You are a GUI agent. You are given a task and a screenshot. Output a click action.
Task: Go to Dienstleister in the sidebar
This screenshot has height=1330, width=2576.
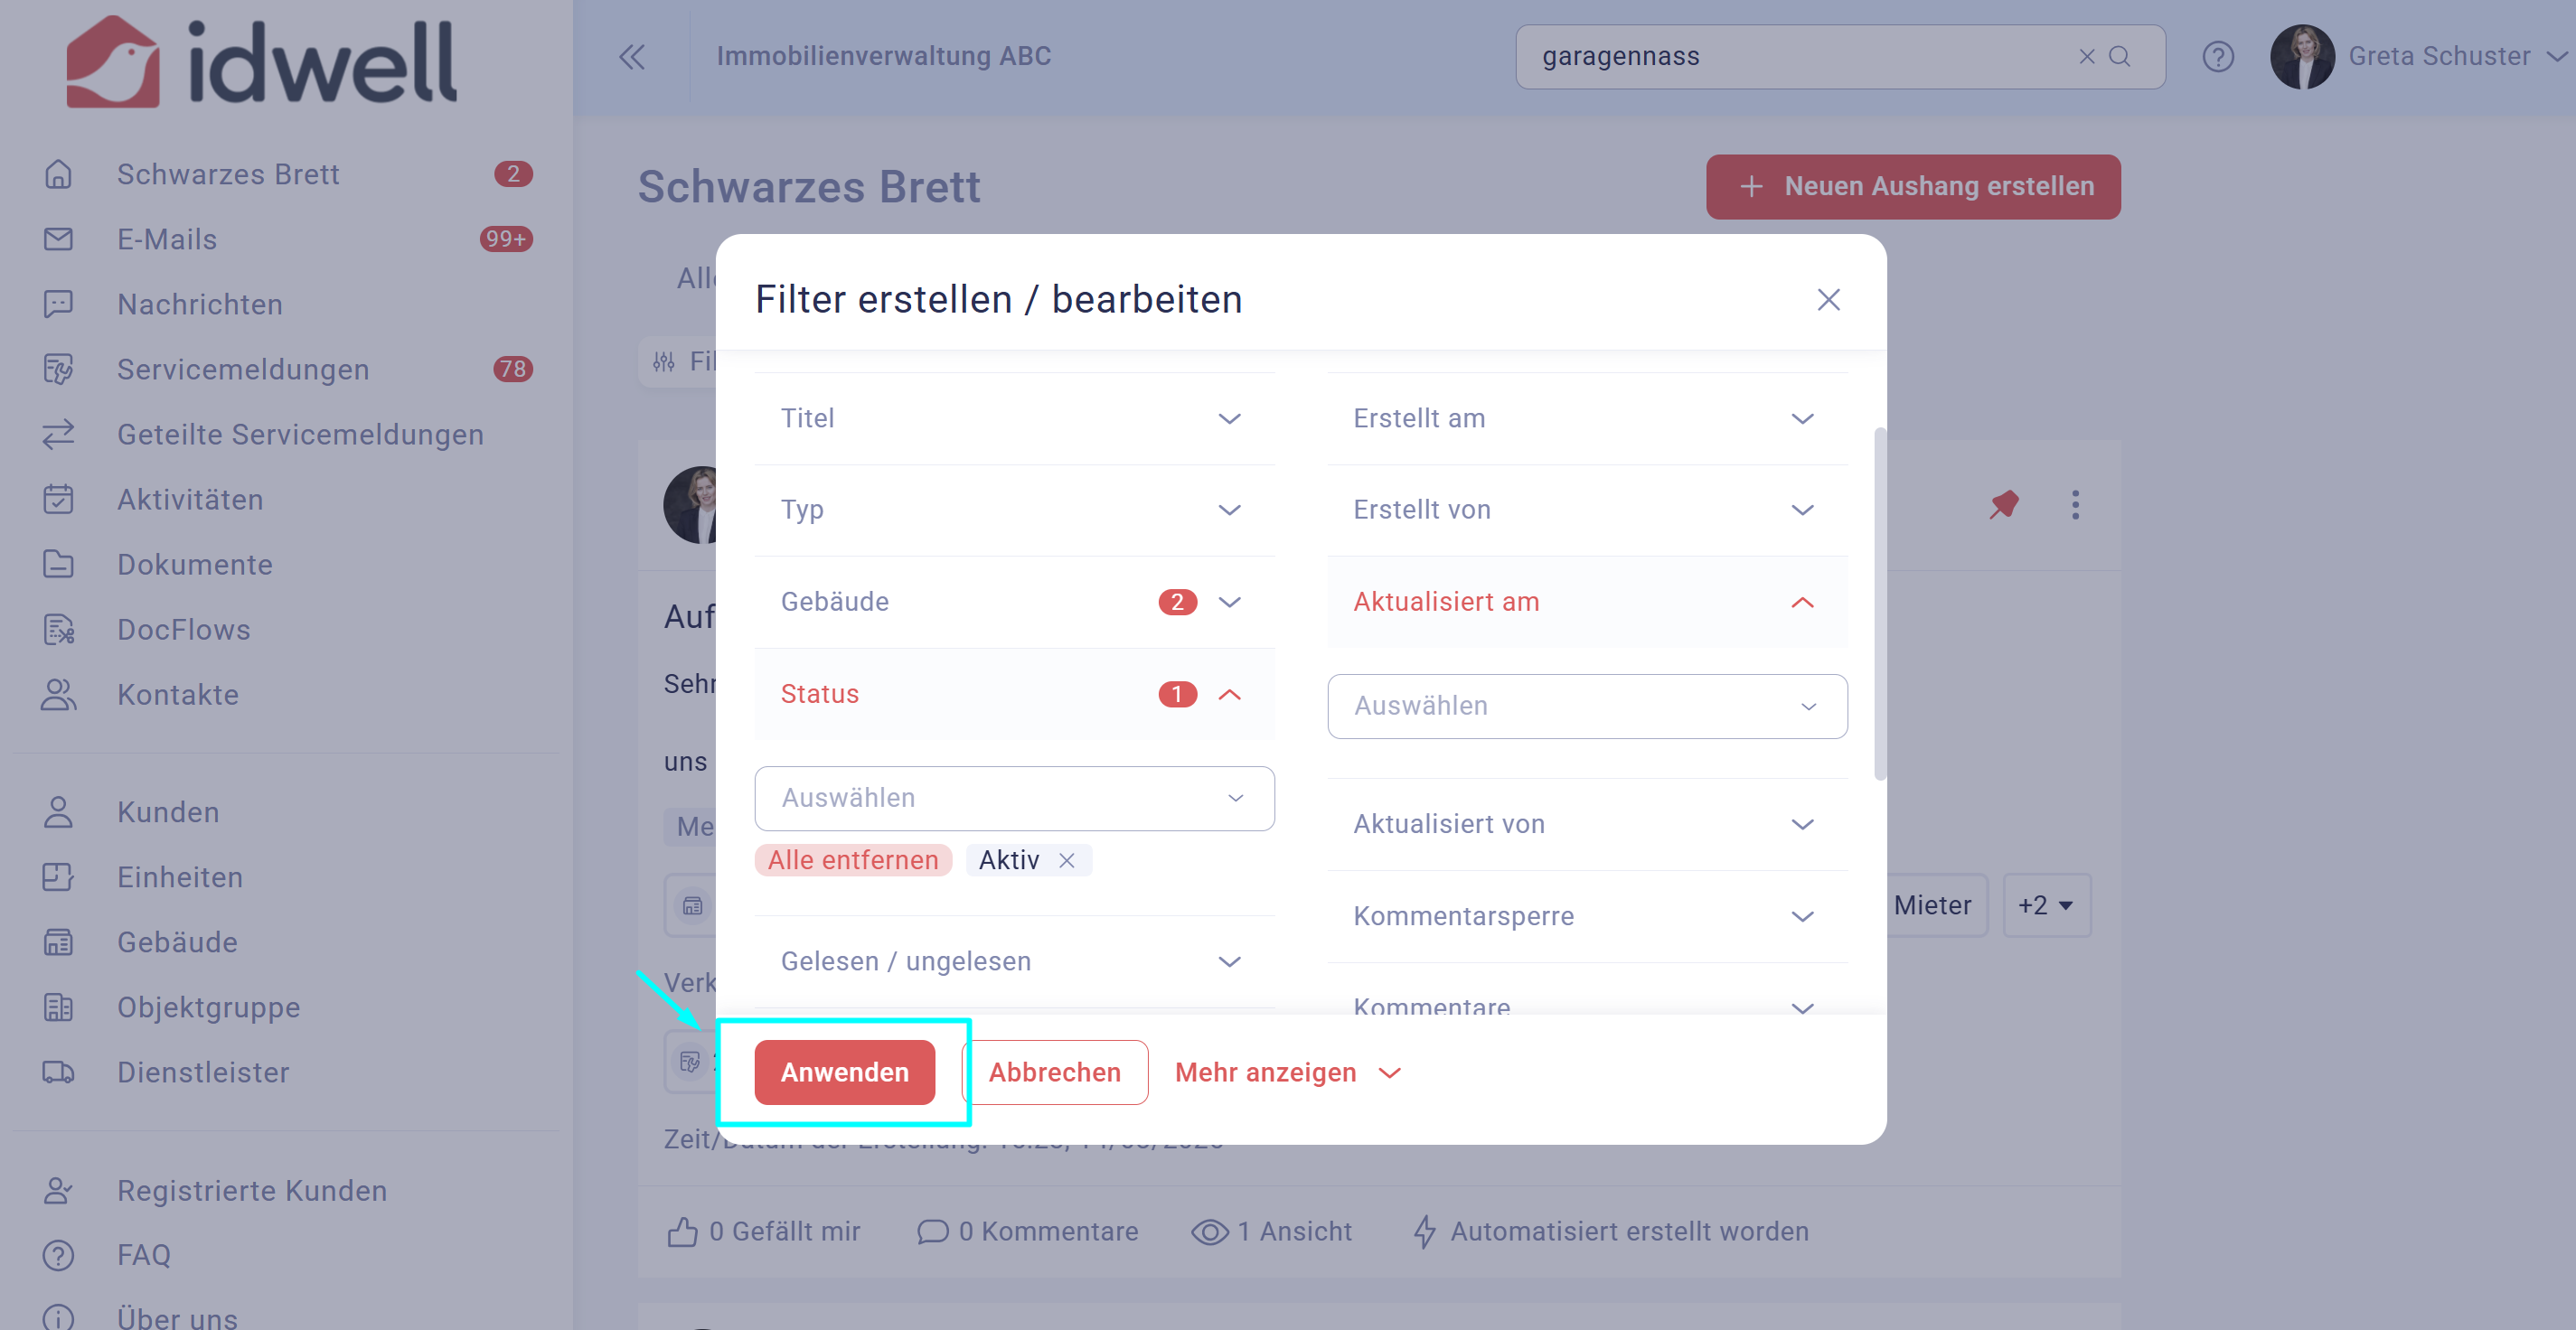tap(203, 1072)
